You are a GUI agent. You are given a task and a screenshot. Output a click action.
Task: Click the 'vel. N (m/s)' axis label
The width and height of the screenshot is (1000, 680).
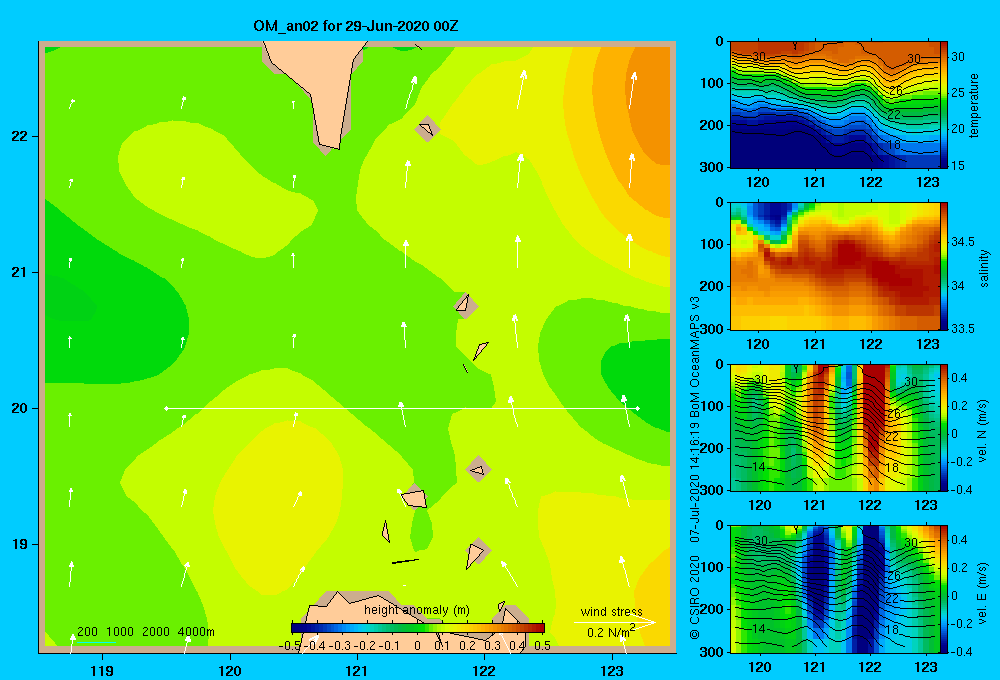[x=982, y=431]
